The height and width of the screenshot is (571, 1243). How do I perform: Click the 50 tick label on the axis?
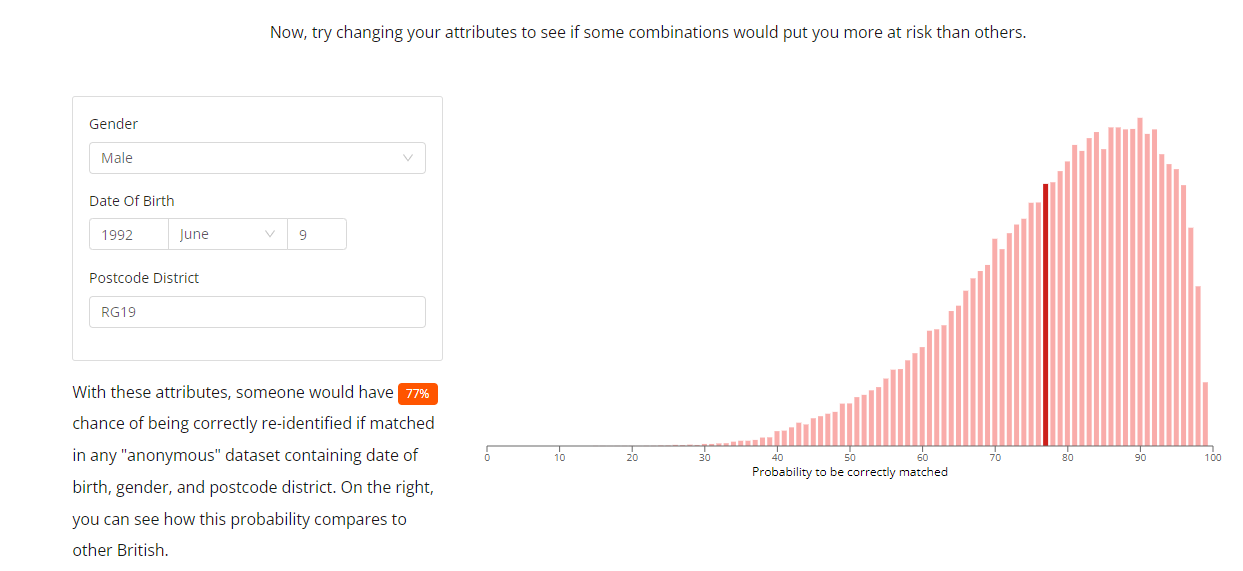850,458
